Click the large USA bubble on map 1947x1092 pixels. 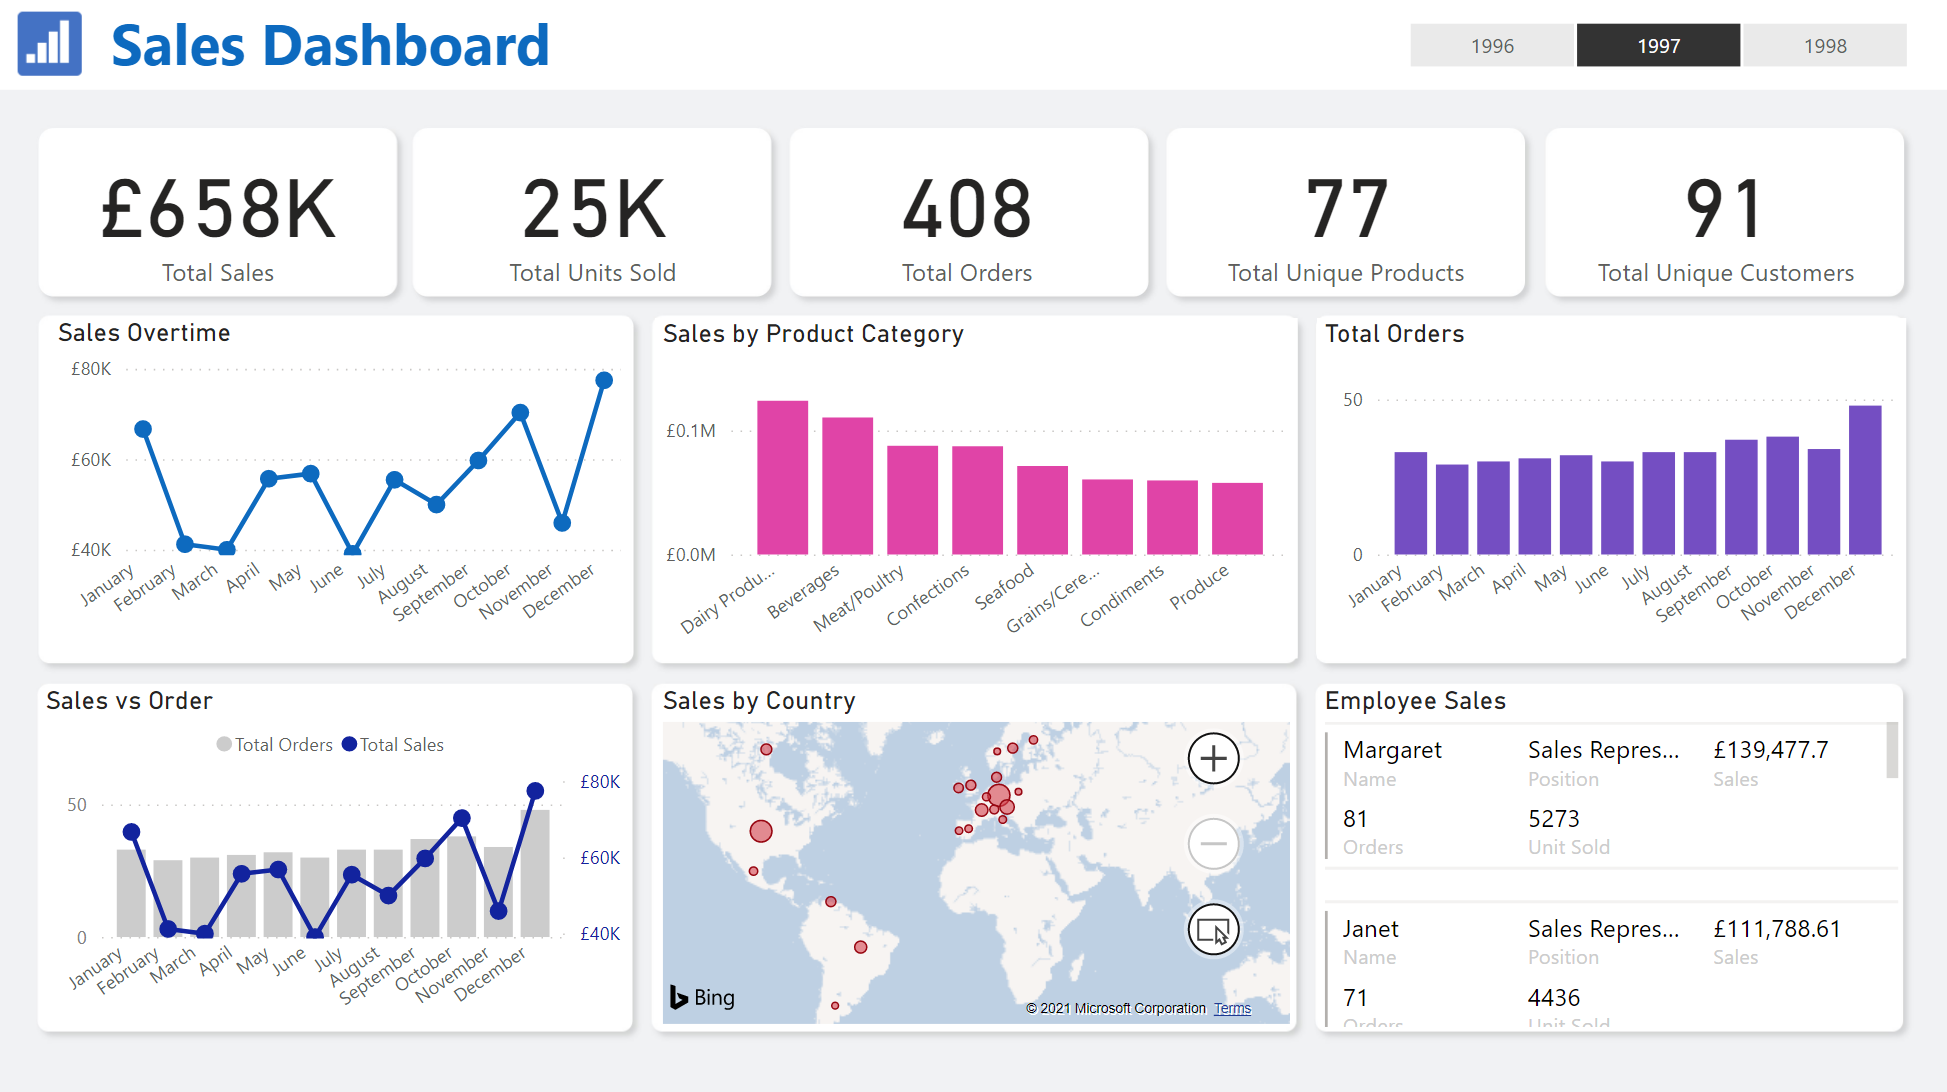click(761, 831)
